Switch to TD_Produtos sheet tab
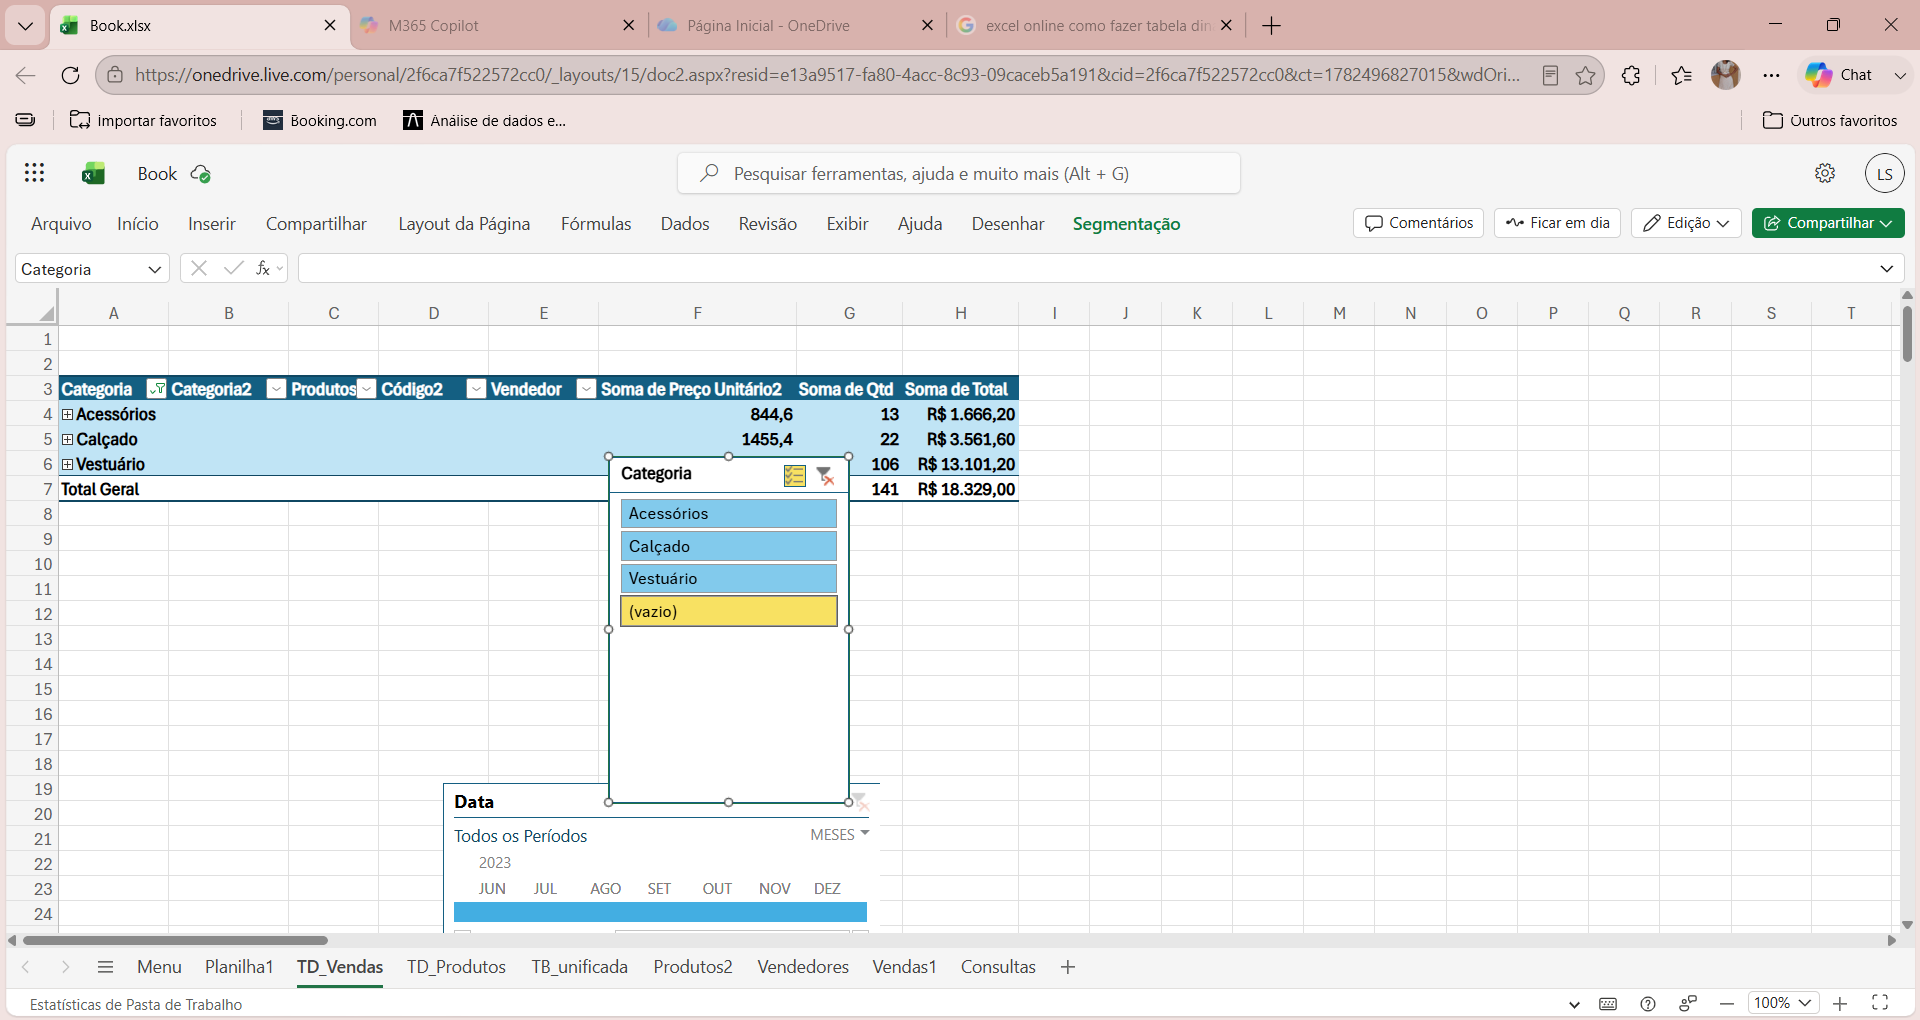Viewport: 1920px width, 1020px height. [x=456, y=967]
